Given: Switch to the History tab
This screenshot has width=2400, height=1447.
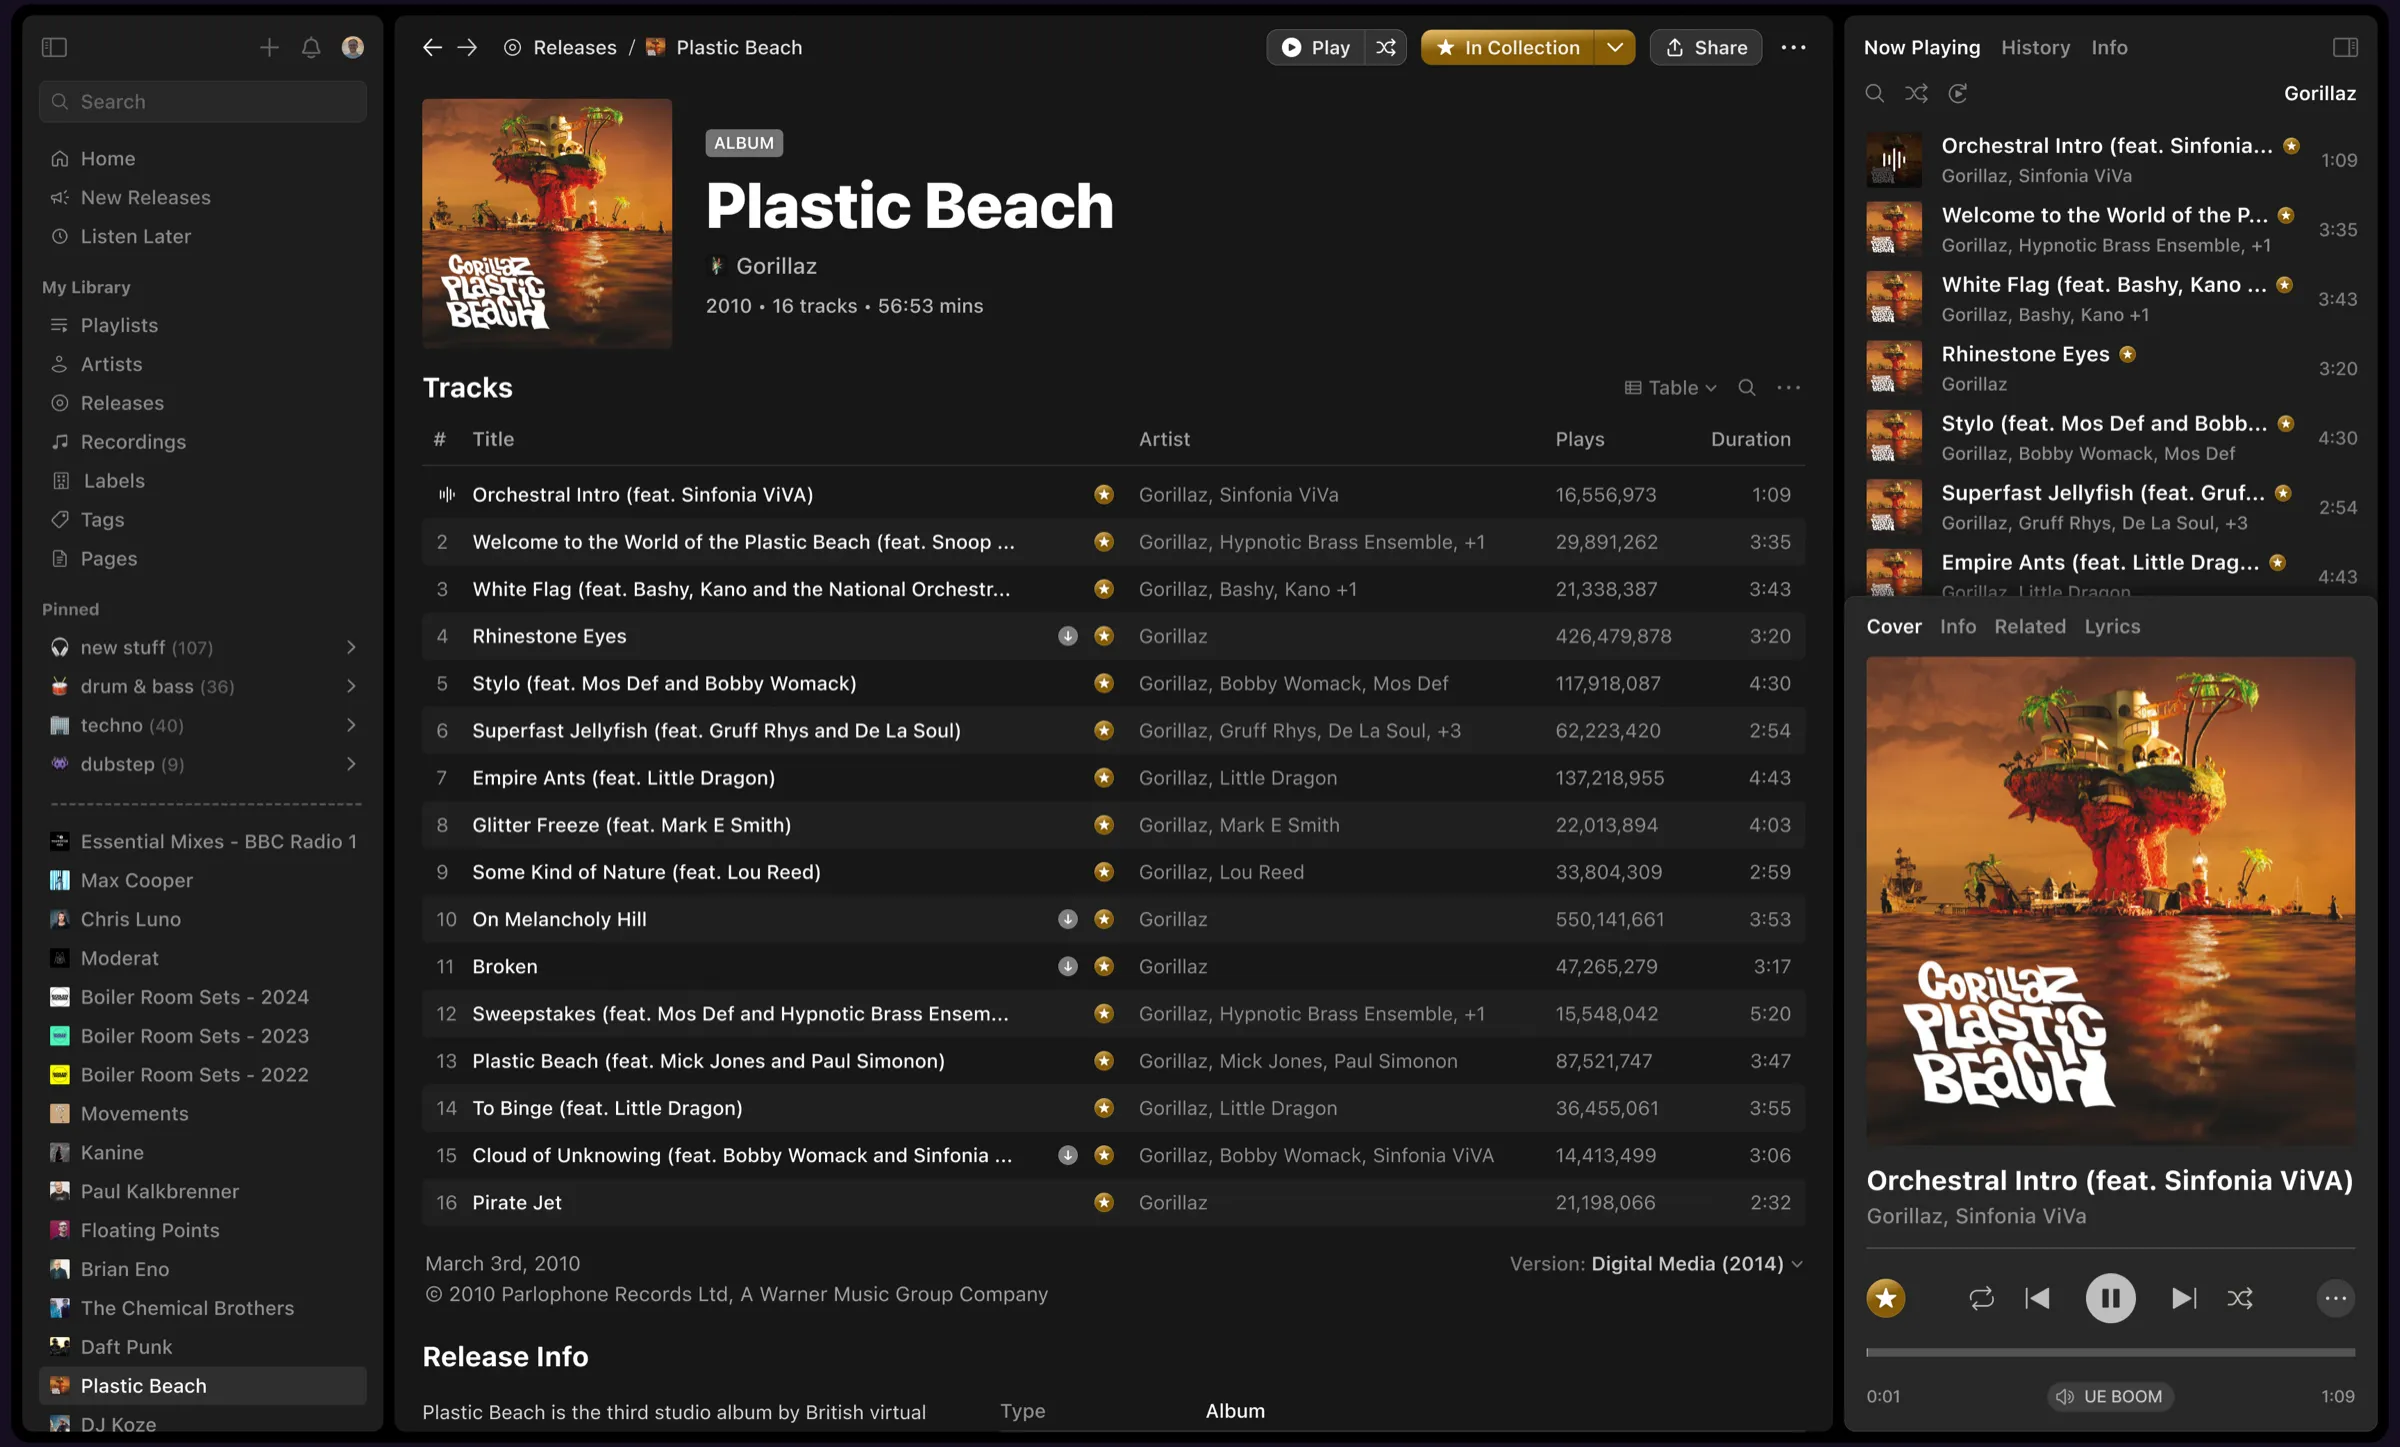Looking at the screenshot, I should (x=2035, y=47).
